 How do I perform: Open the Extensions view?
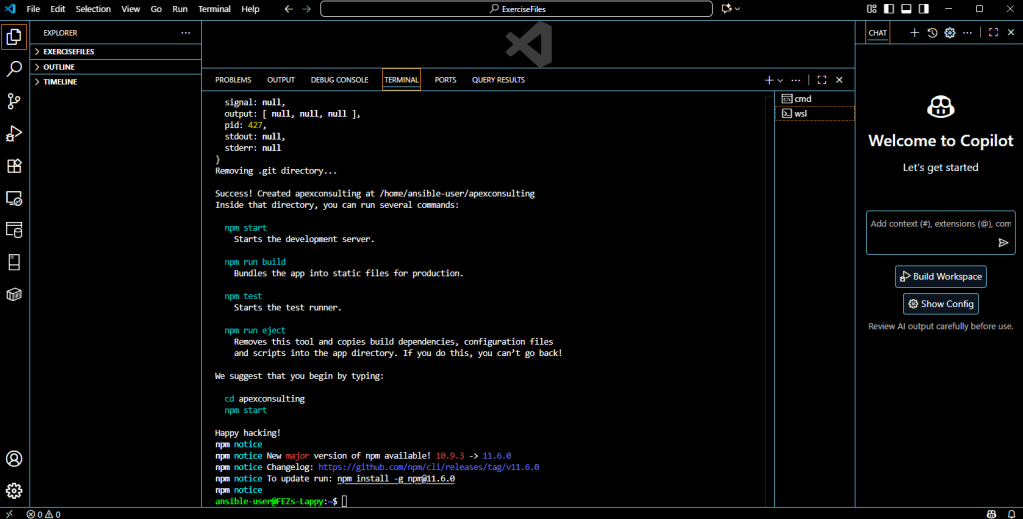(14, 166)
